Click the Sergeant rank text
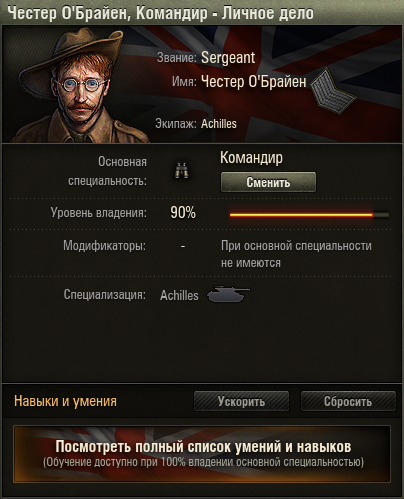This screenshot has height=499, width=404. tap(228, 58)
